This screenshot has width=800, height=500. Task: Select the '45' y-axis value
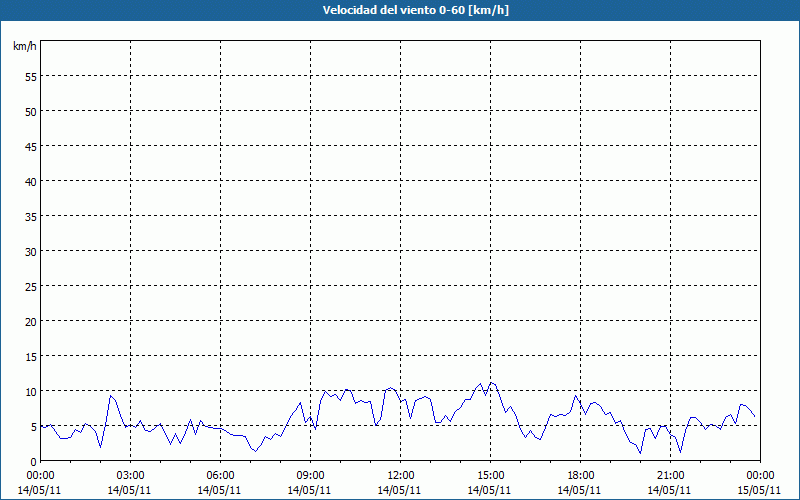[31, 146]
